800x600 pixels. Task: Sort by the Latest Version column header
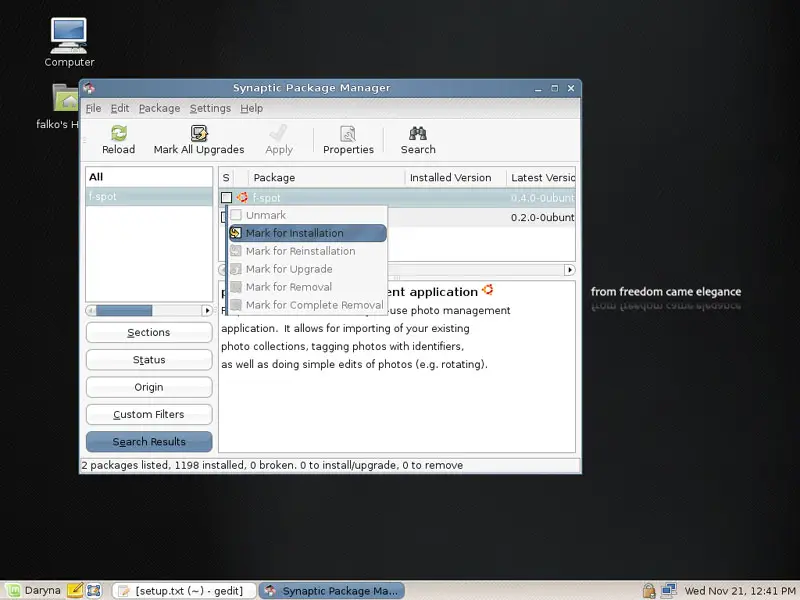click(x=541, y=178)
